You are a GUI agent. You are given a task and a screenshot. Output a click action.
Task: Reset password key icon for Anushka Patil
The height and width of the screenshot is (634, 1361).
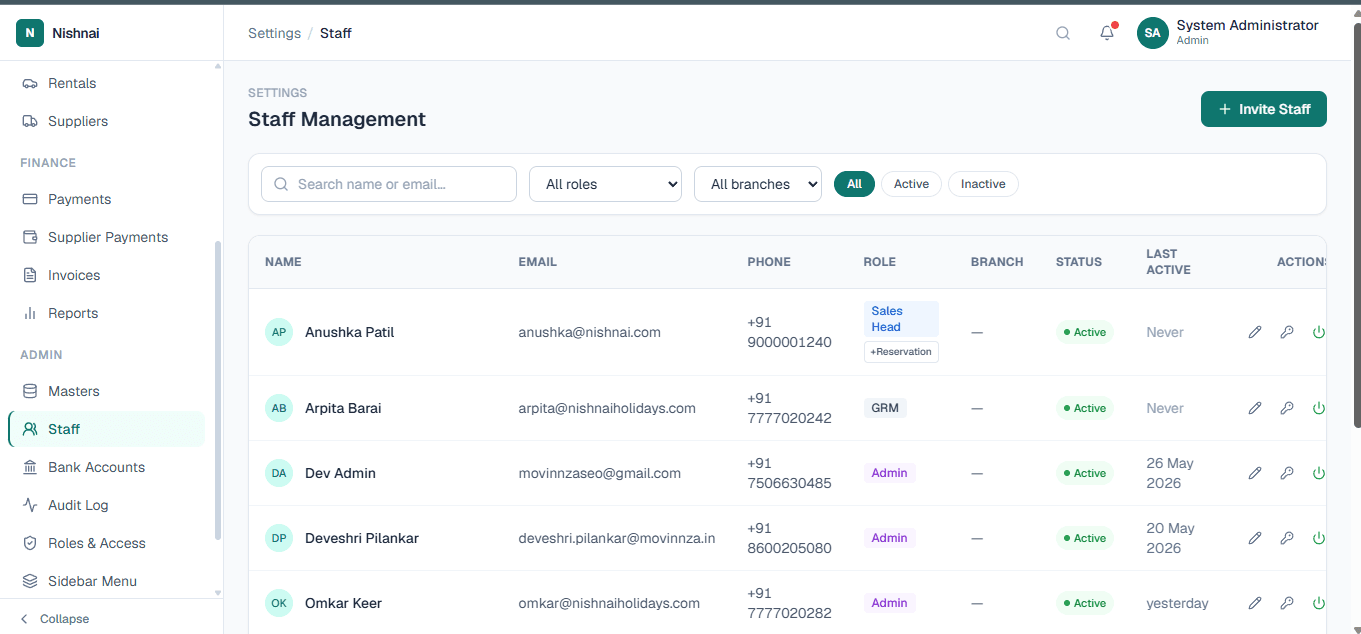(1287, 332)
